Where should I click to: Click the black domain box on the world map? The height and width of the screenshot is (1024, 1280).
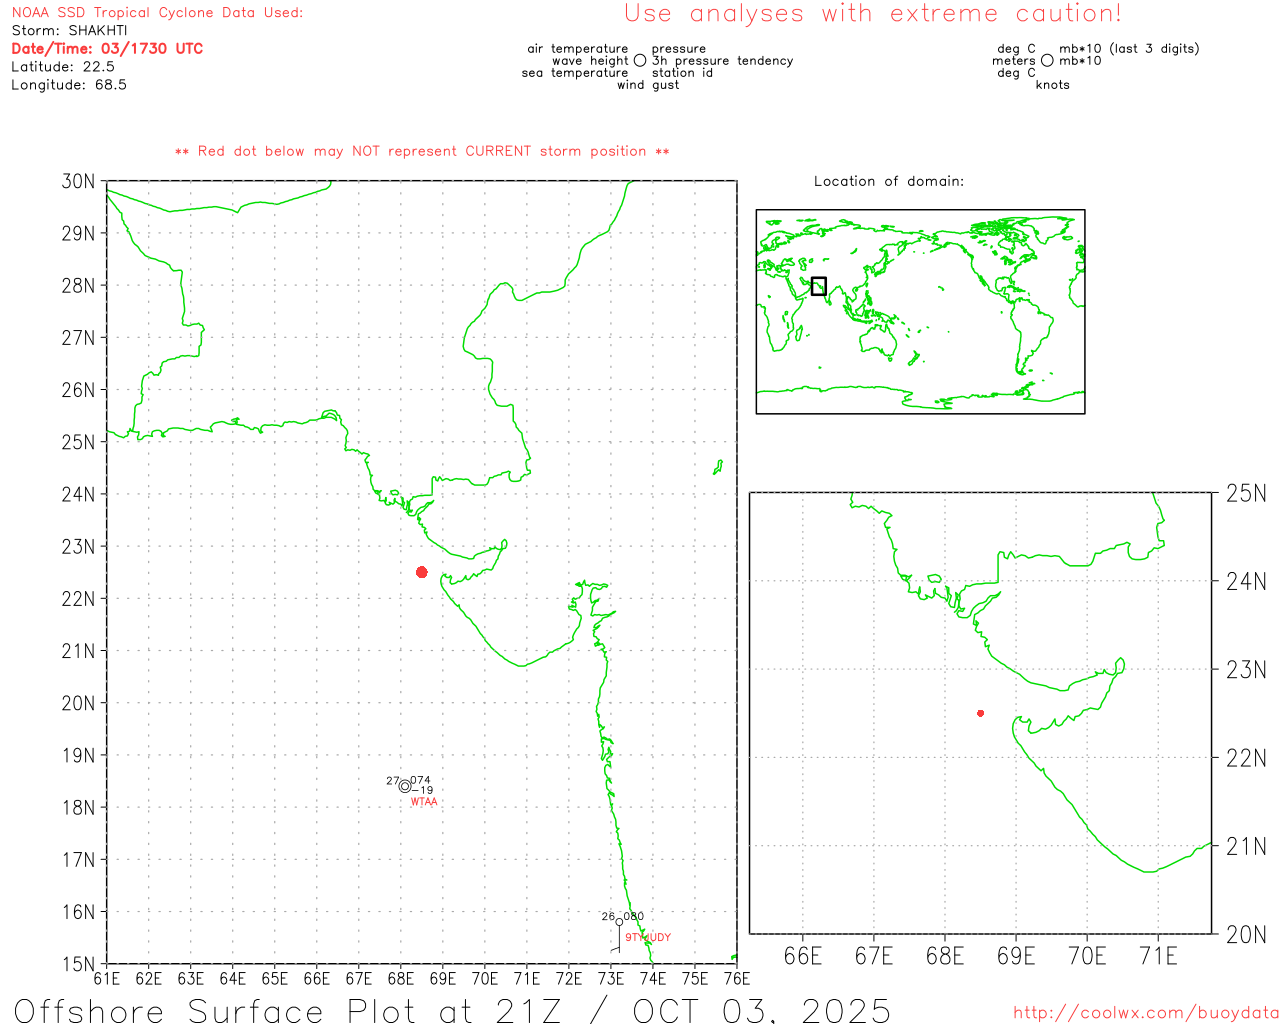click(x=819, y=286)
